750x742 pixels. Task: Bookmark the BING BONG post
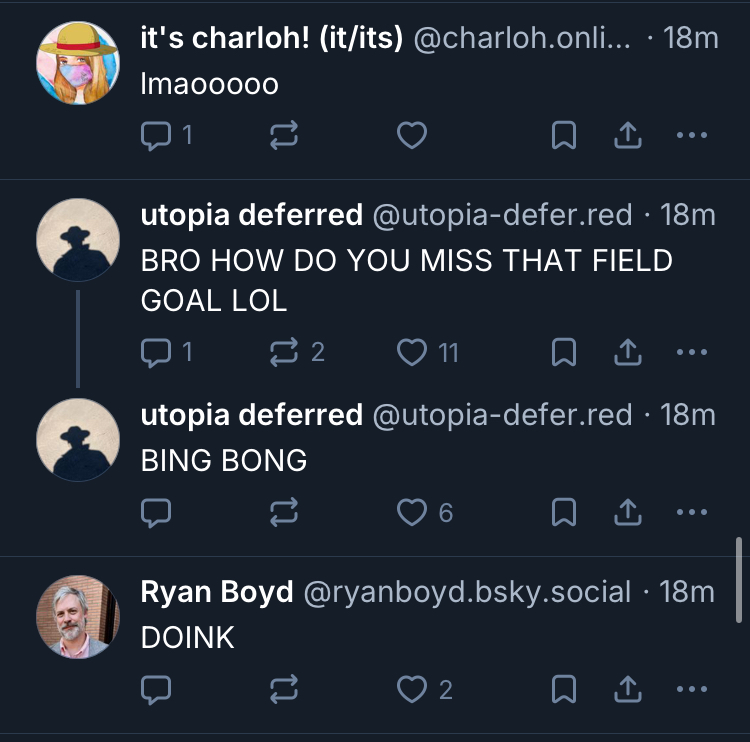pos(564,513)
